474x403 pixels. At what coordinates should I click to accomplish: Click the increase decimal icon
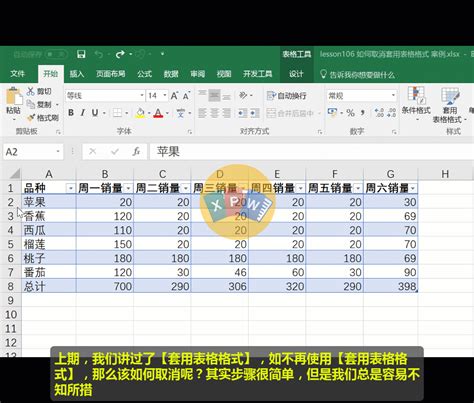(379, 113)
